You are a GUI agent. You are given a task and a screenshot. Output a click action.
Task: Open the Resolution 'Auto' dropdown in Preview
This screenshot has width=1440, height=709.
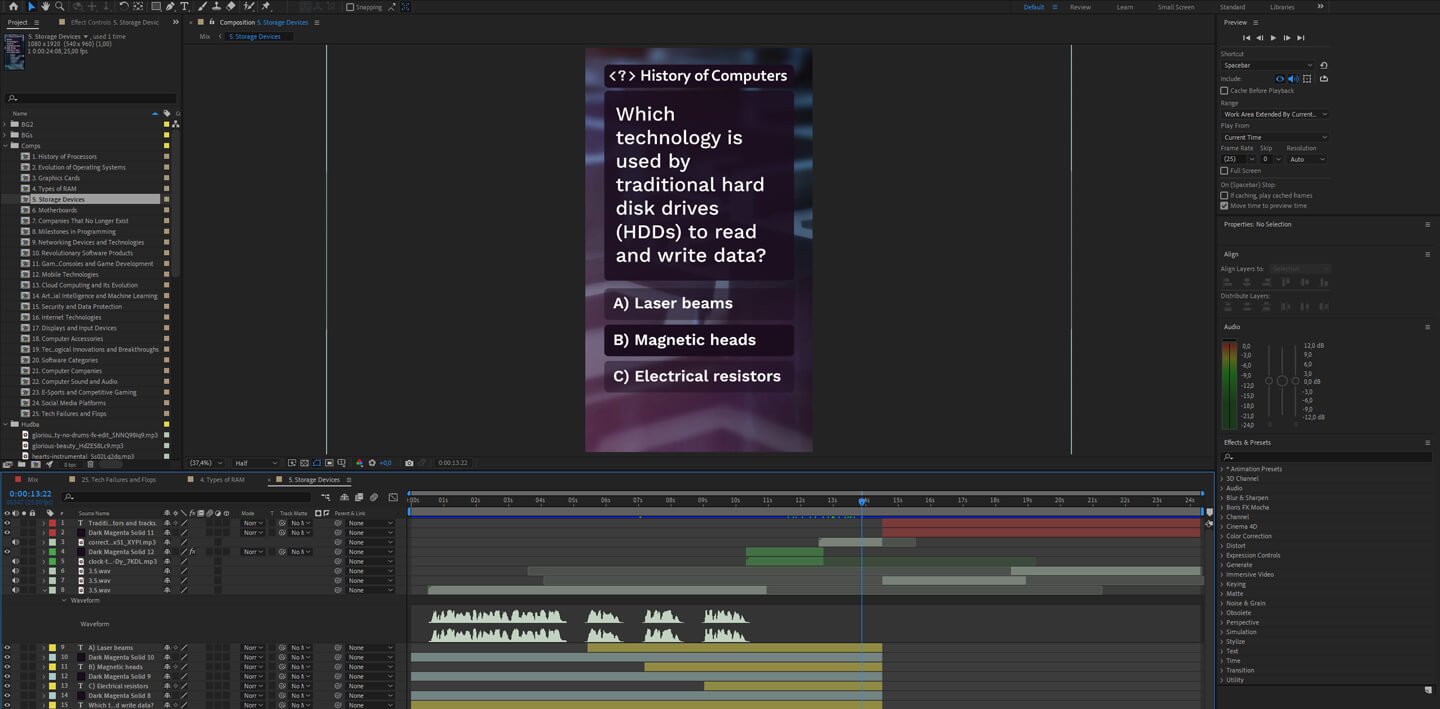tap(1307, 159)
